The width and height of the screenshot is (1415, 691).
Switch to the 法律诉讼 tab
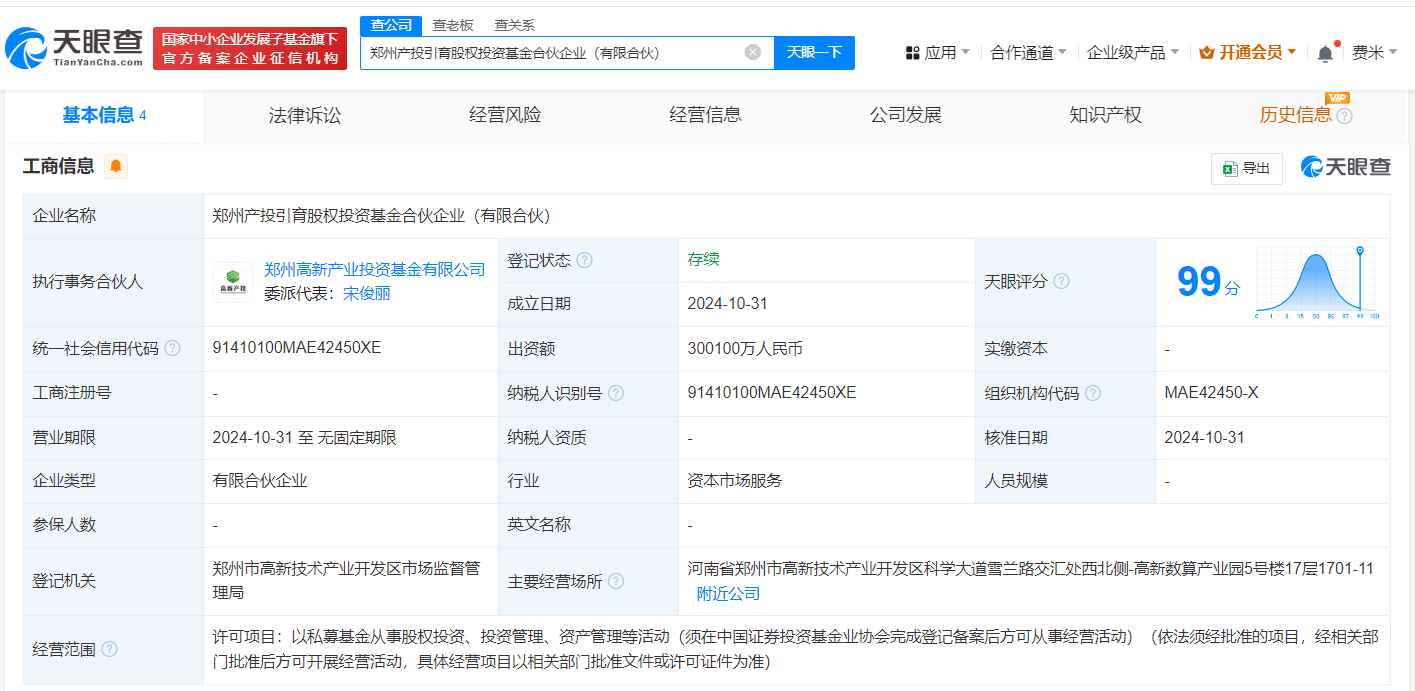[x=305, y=115]
